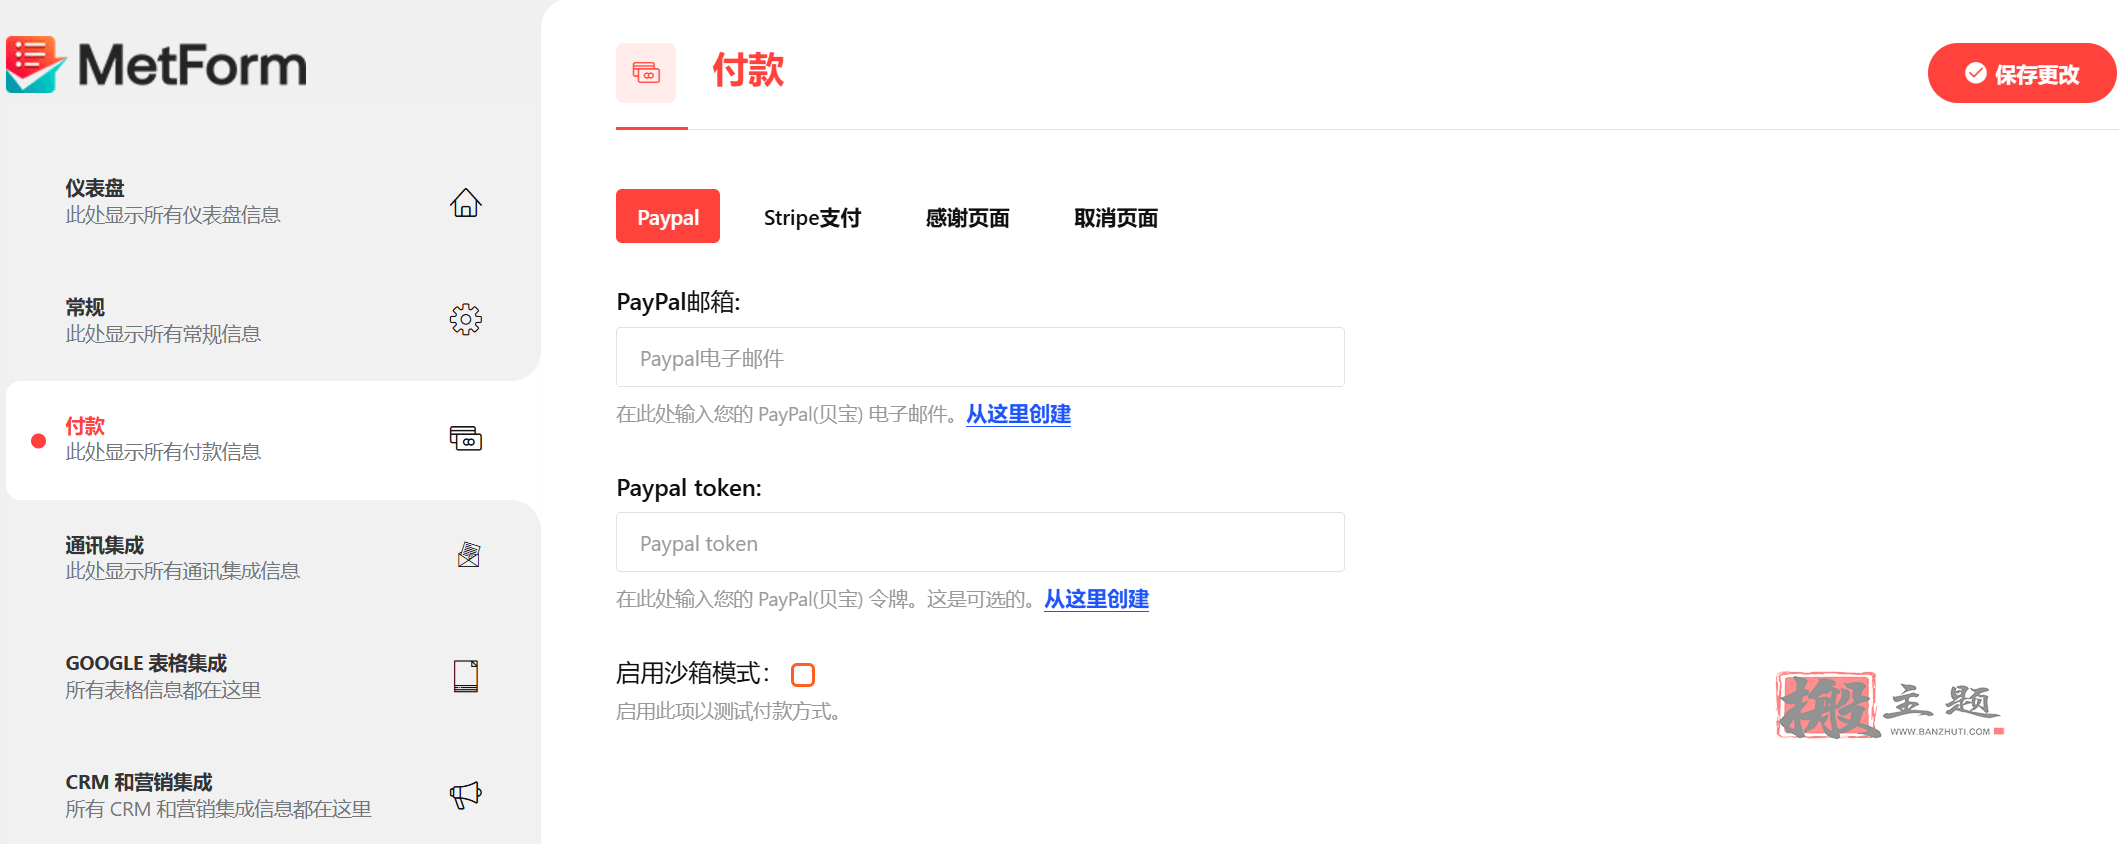This screenshot has height=844, width=2119.
Task: Click the red active dot beside 付款
Action: (x=39, y=441)
